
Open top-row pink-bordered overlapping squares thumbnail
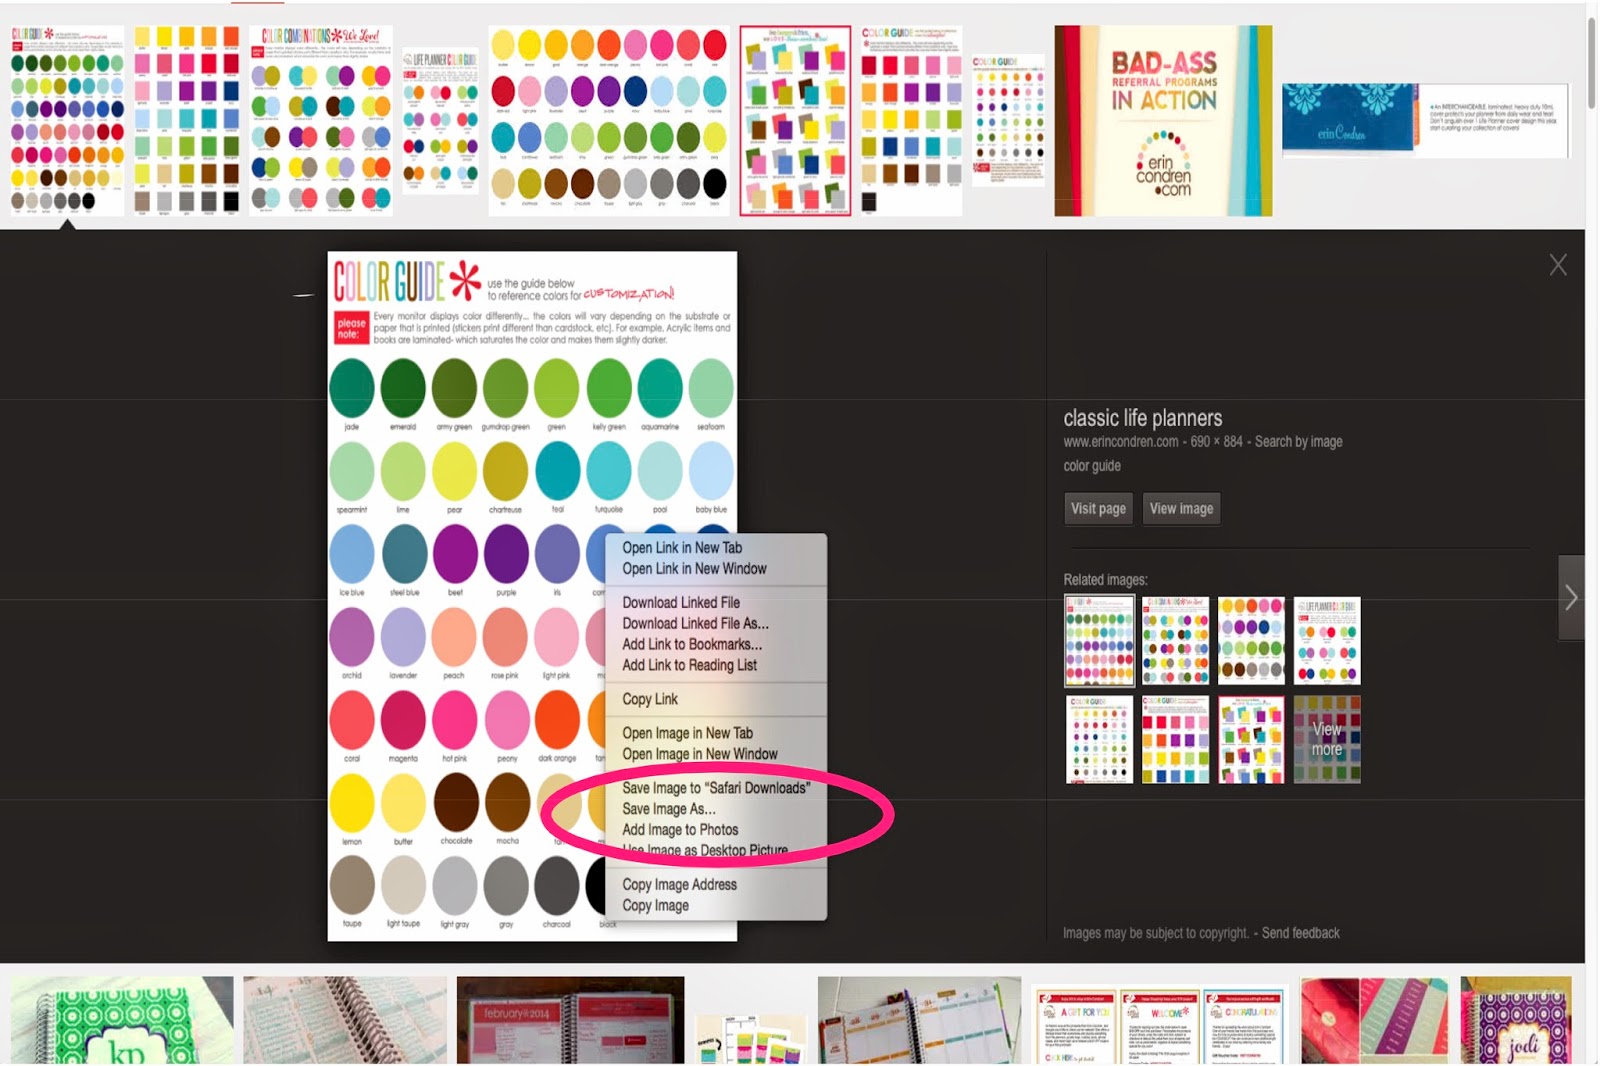[795, 121]
